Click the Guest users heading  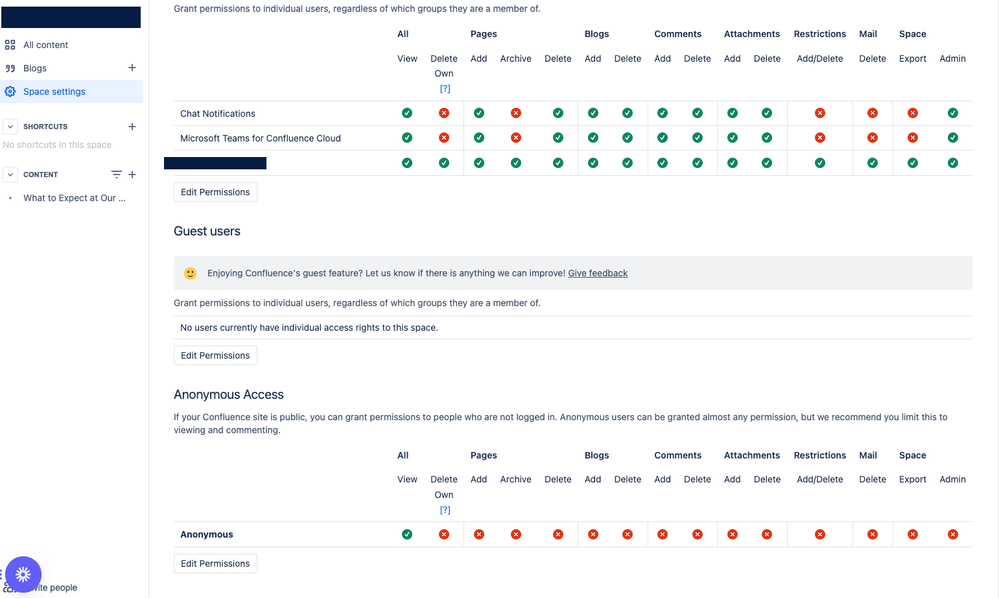click(207, 231)
